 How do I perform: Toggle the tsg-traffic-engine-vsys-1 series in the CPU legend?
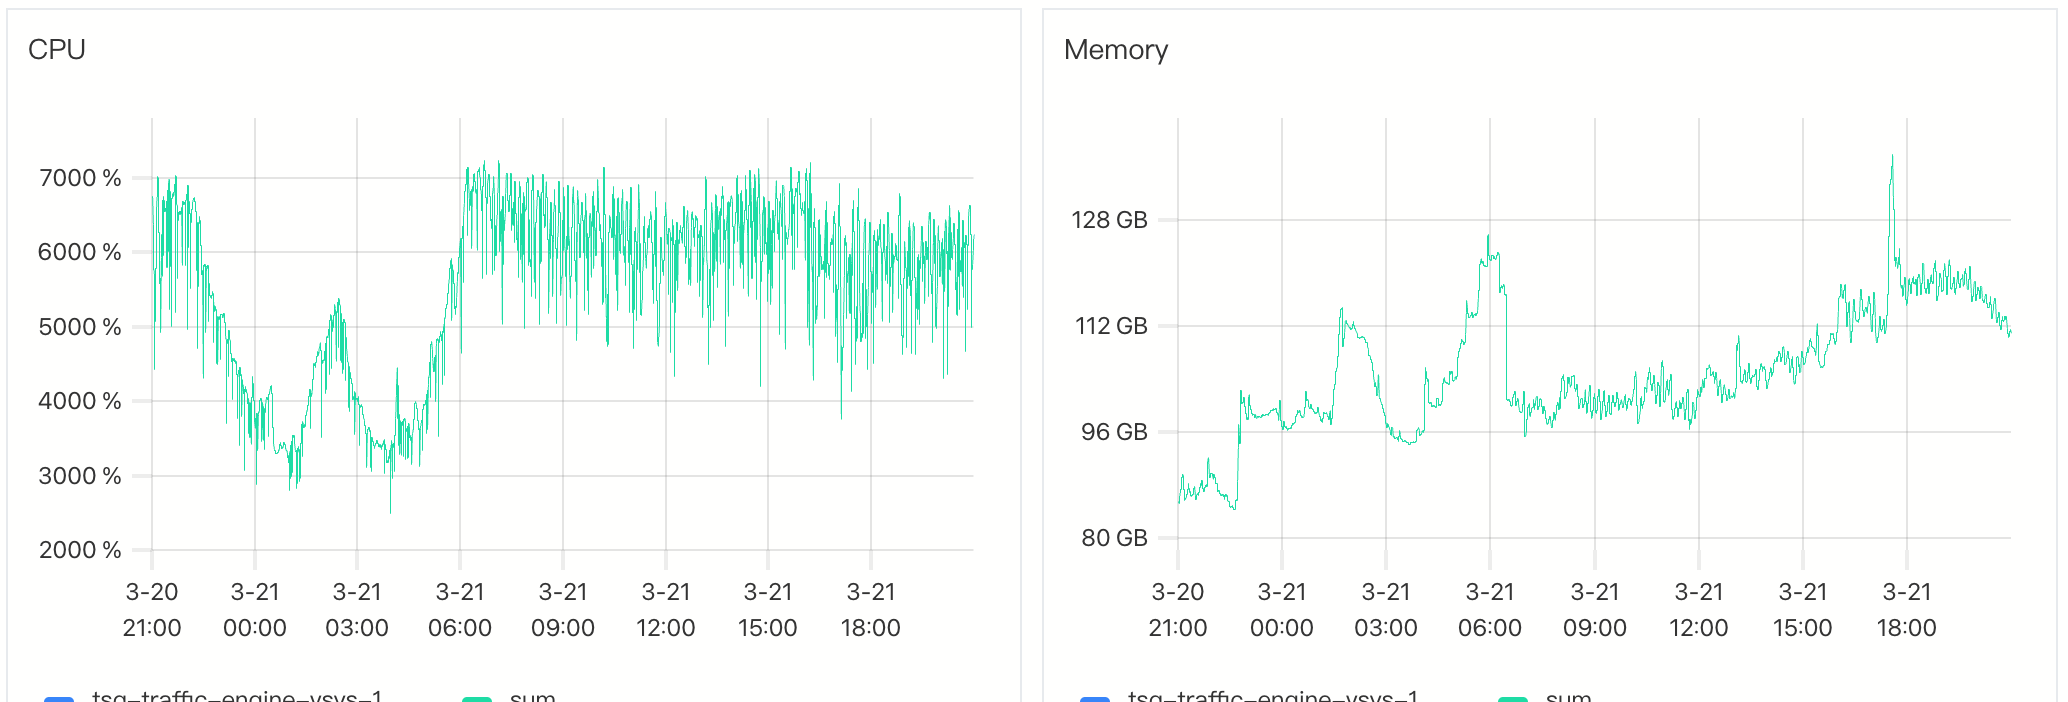point(237,696)
